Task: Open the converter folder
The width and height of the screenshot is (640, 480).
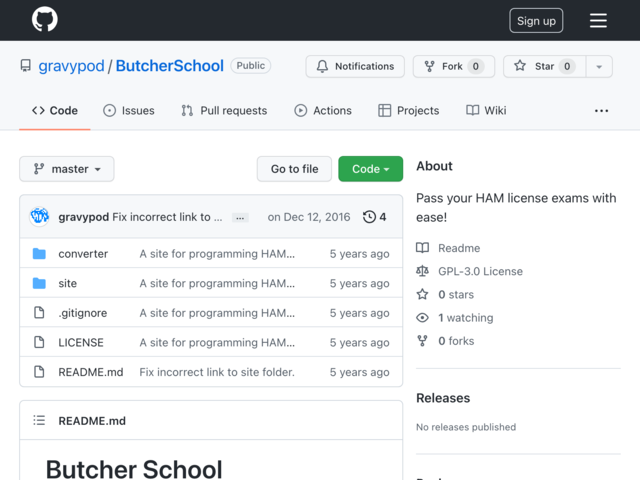Action: tap(83, 254)
